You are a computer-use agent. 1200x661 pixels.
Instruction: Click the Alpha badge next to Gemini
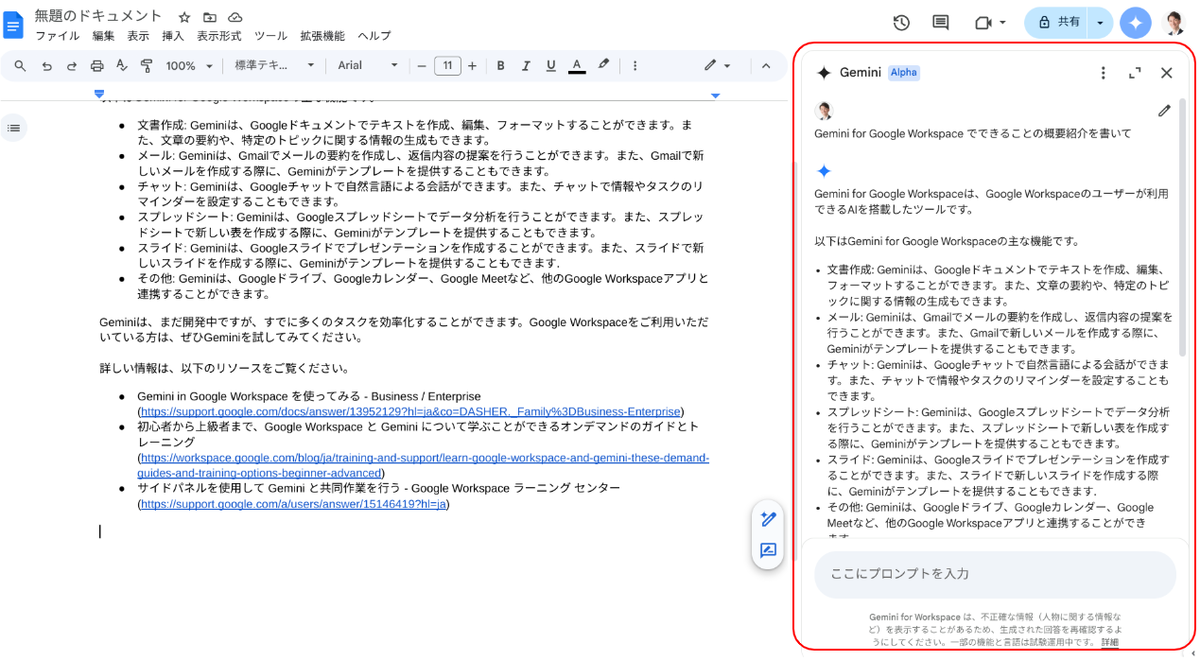click(904, 73)
